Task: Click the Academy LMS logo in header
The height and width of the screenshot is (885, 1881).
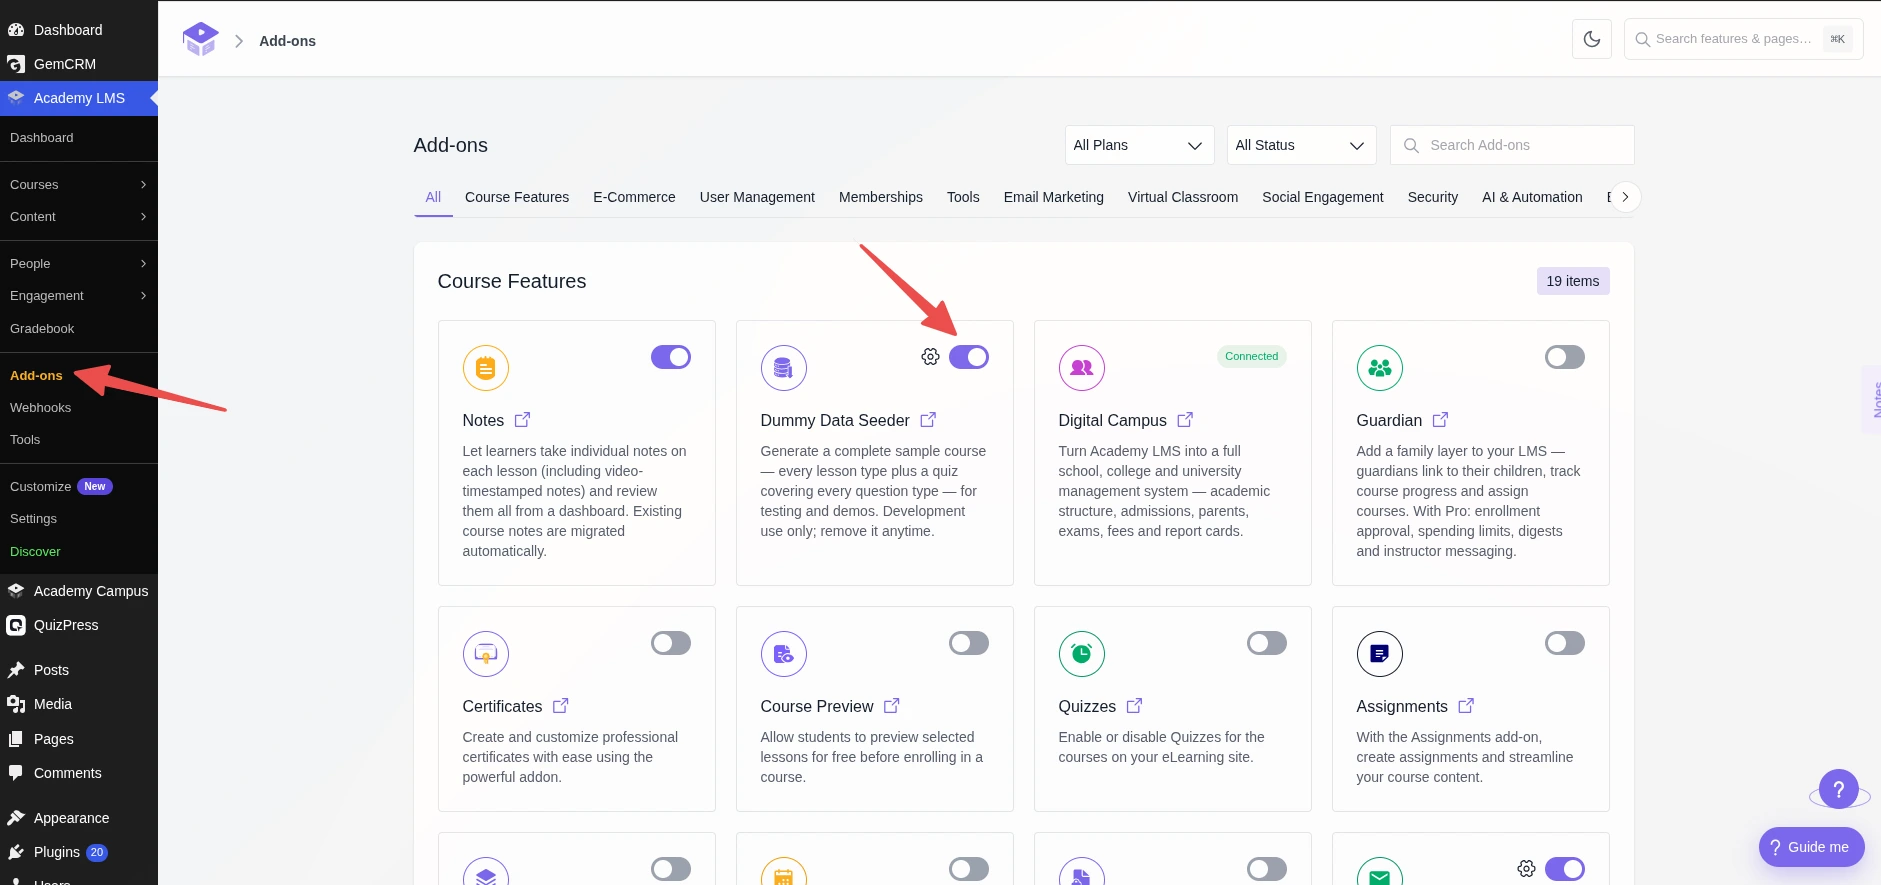Action: 200,40
